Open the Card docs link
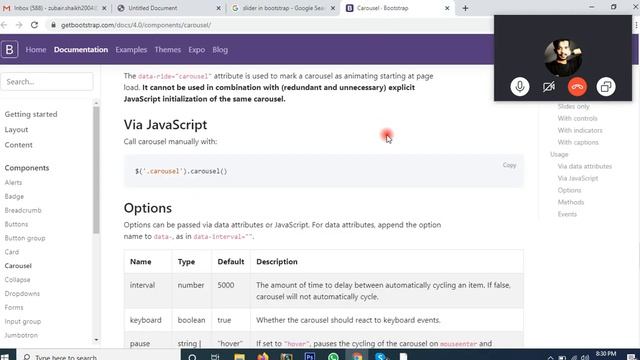The image size is (640, 360). click(12, 252)
